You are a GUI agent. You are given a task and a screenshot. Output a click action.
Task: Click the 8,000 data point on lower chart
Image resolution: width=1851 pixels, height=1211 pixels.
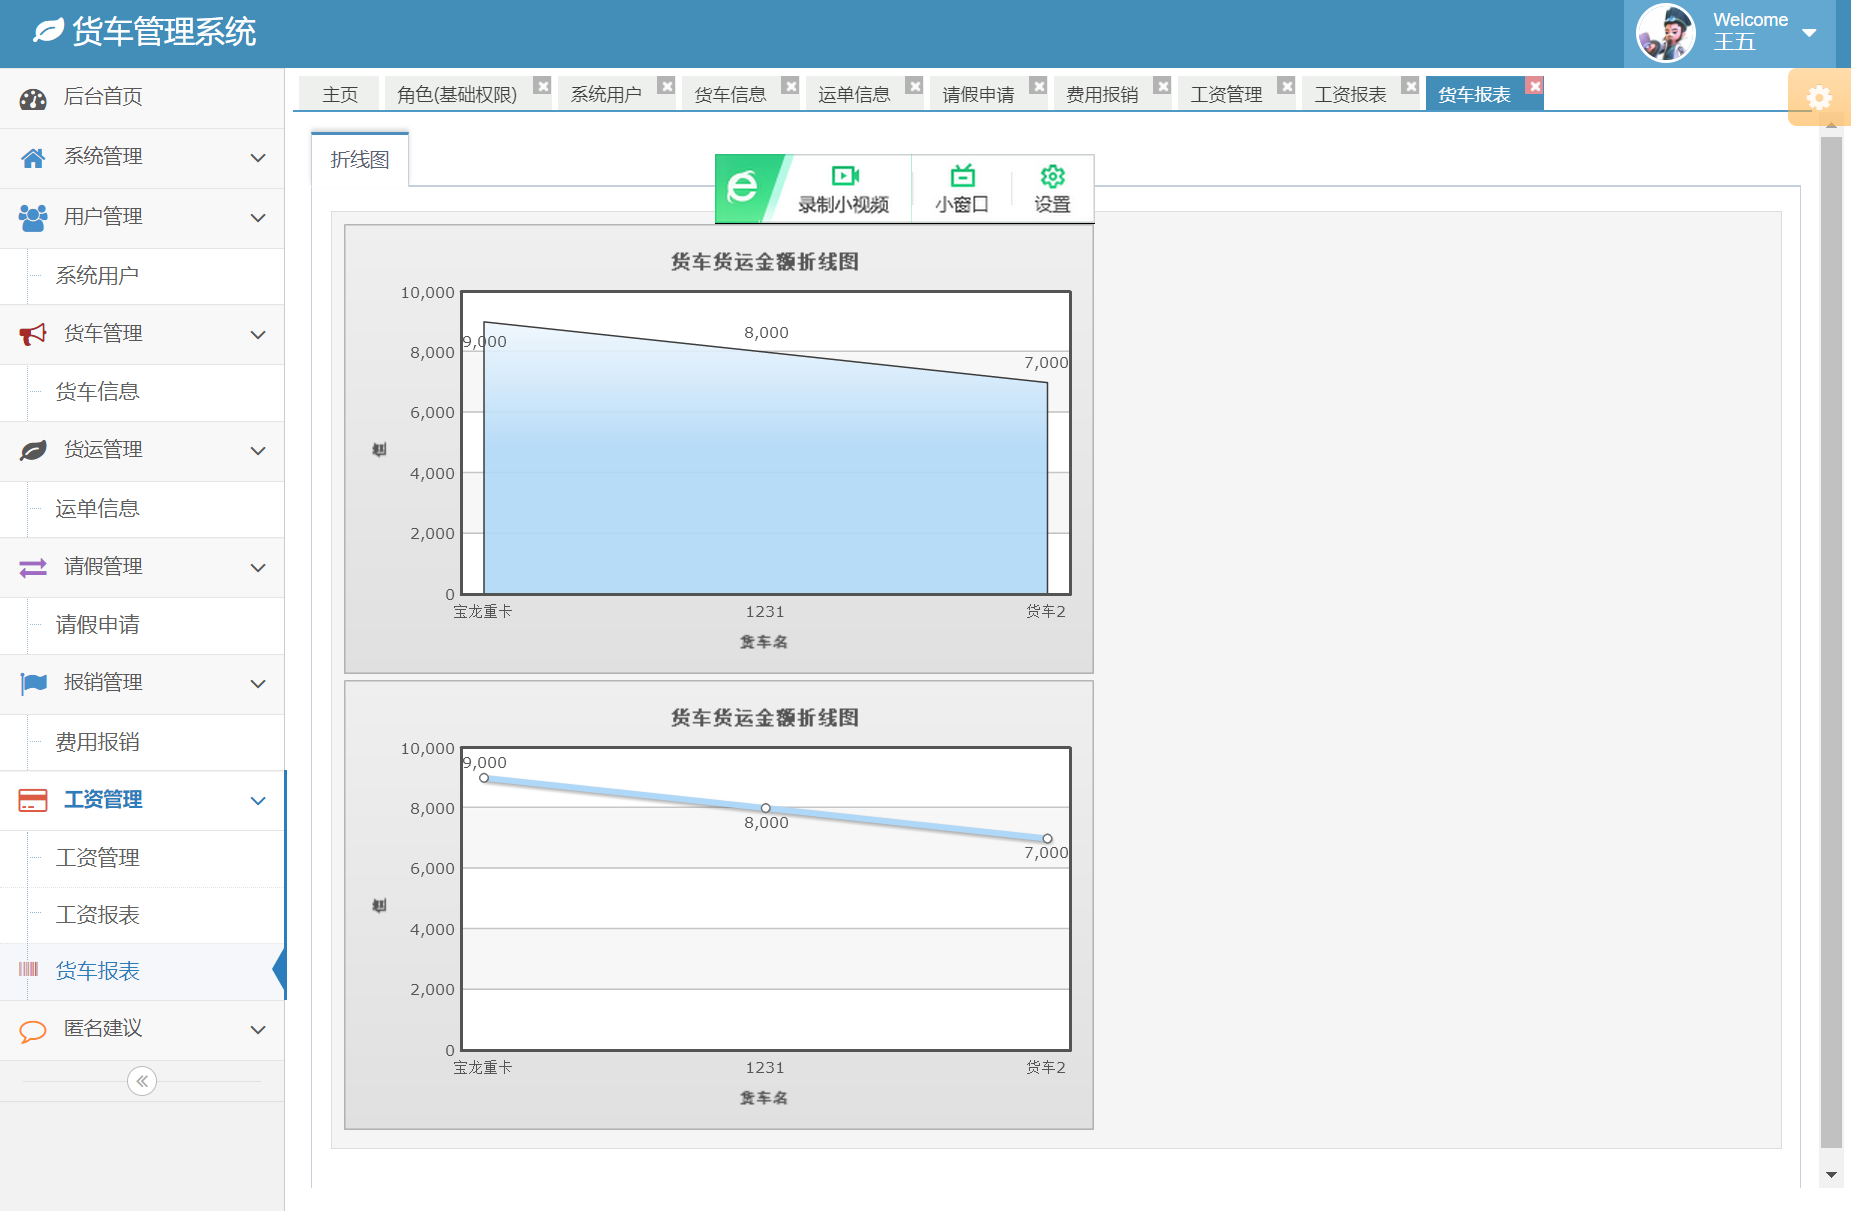pyautogui.click(x=766, y=808)
